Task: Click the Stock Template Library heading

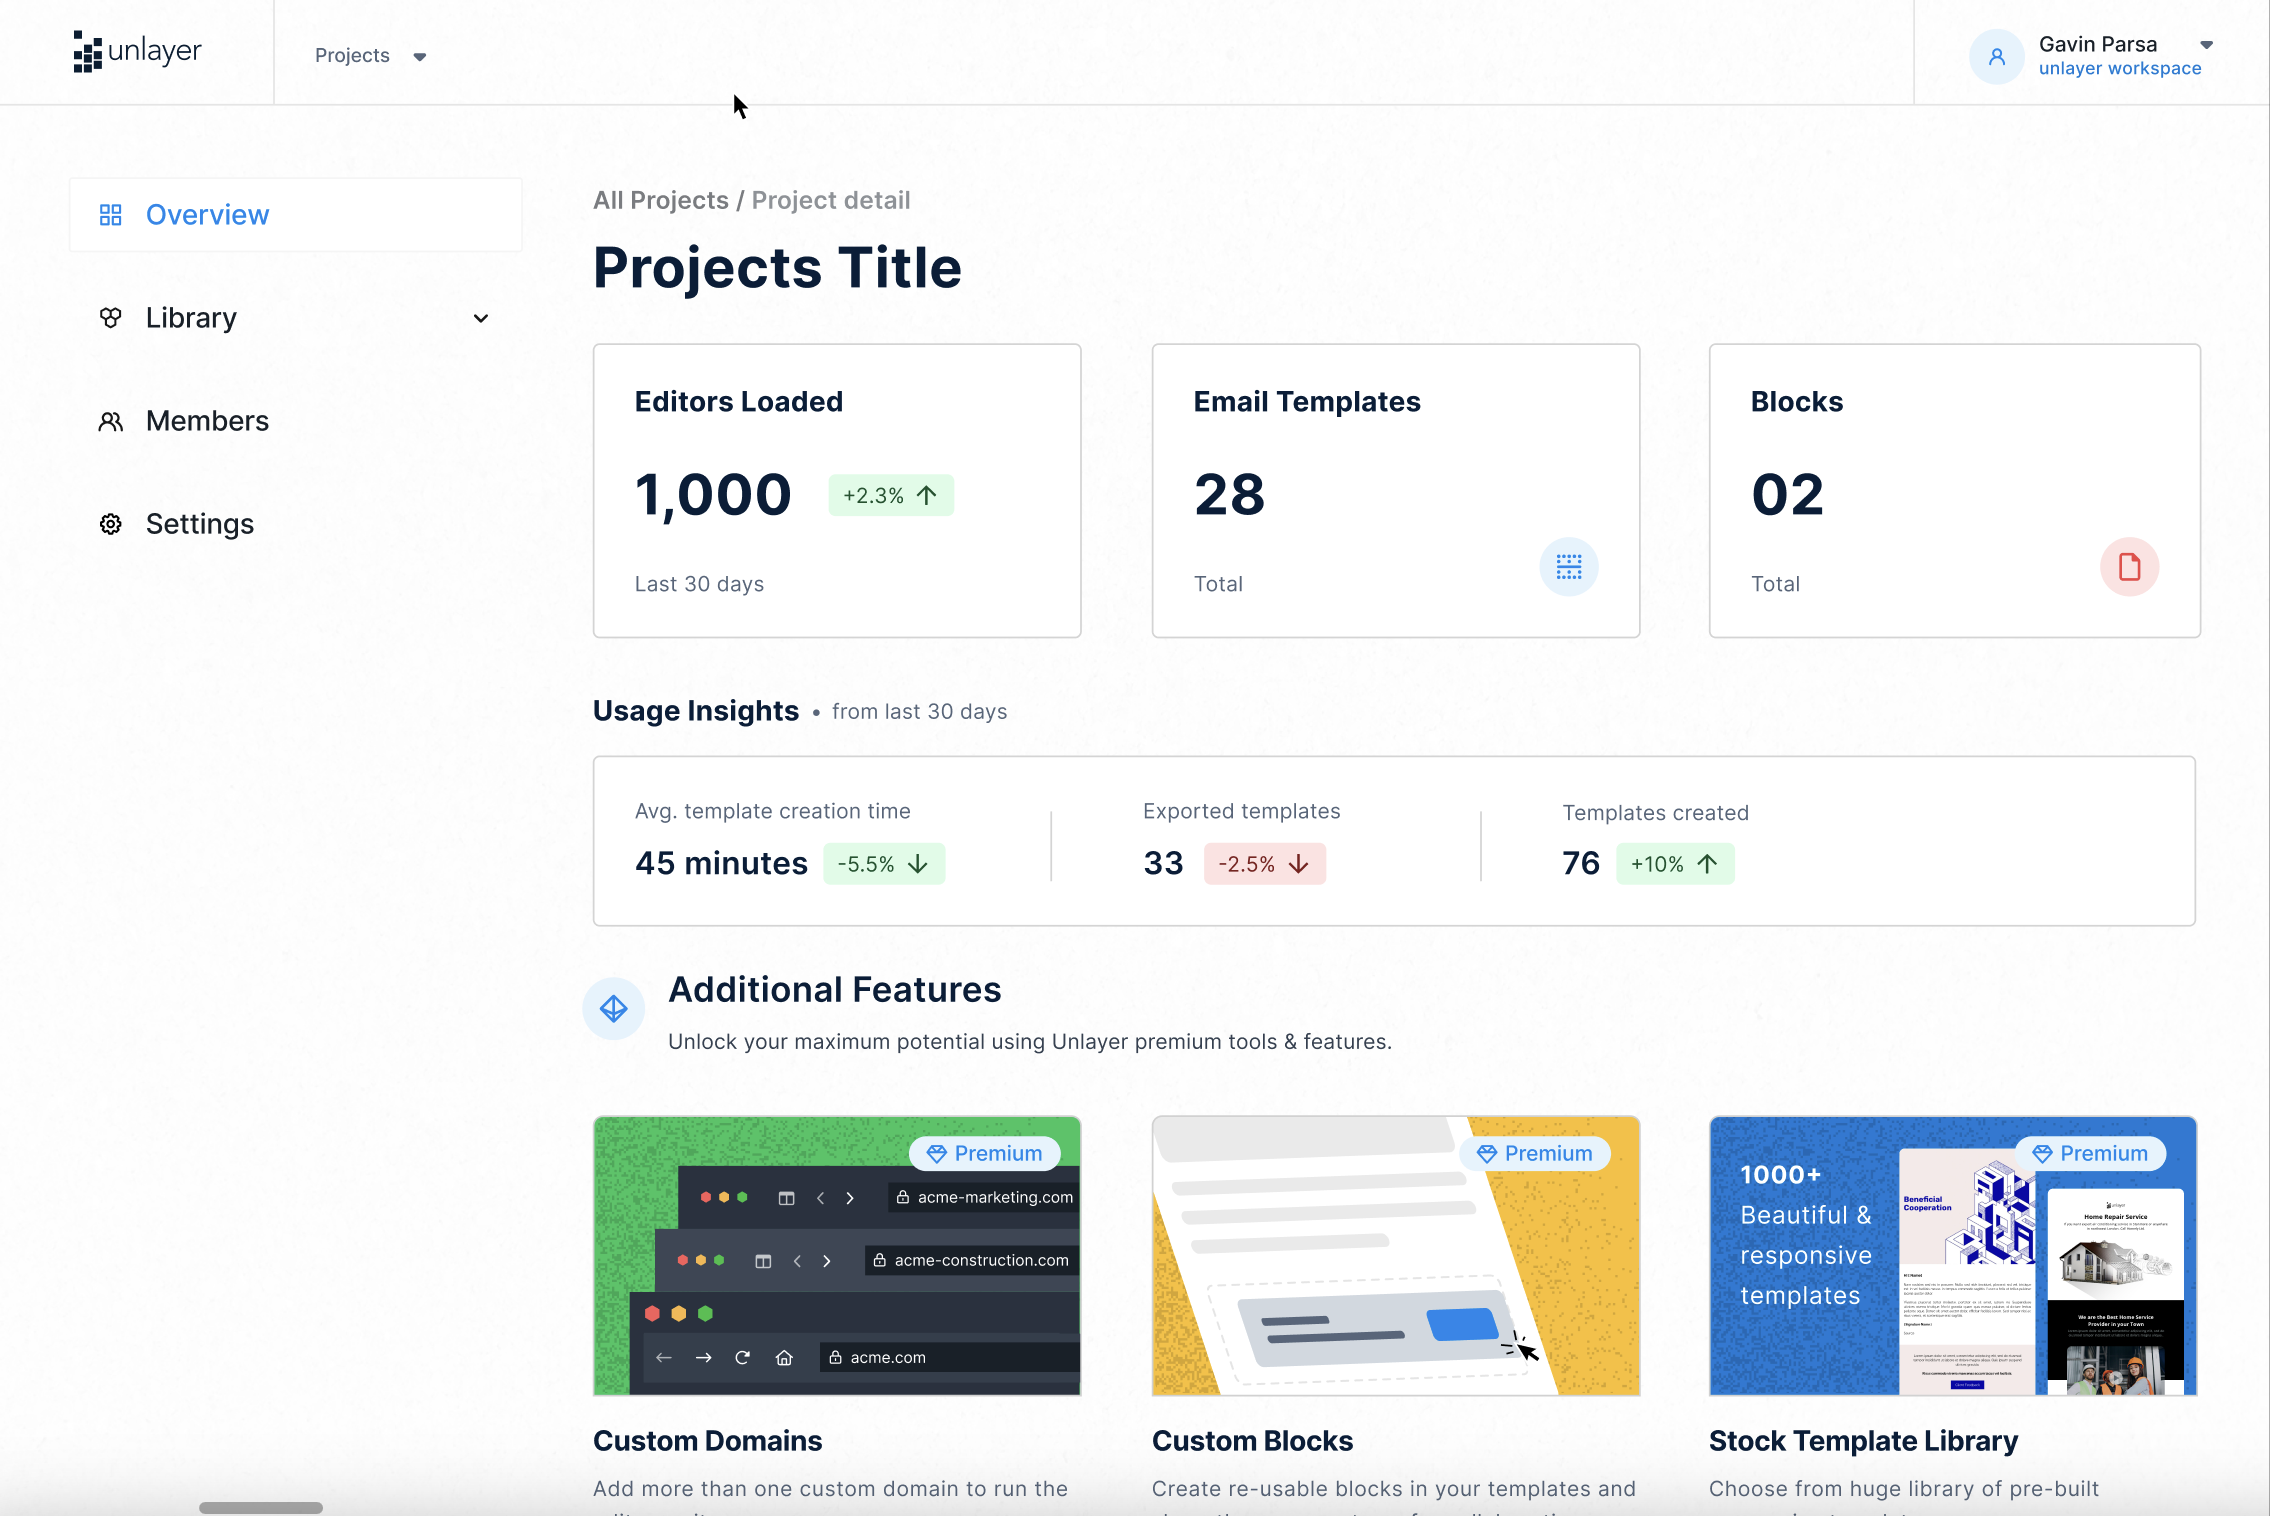Action: 1863,1441
